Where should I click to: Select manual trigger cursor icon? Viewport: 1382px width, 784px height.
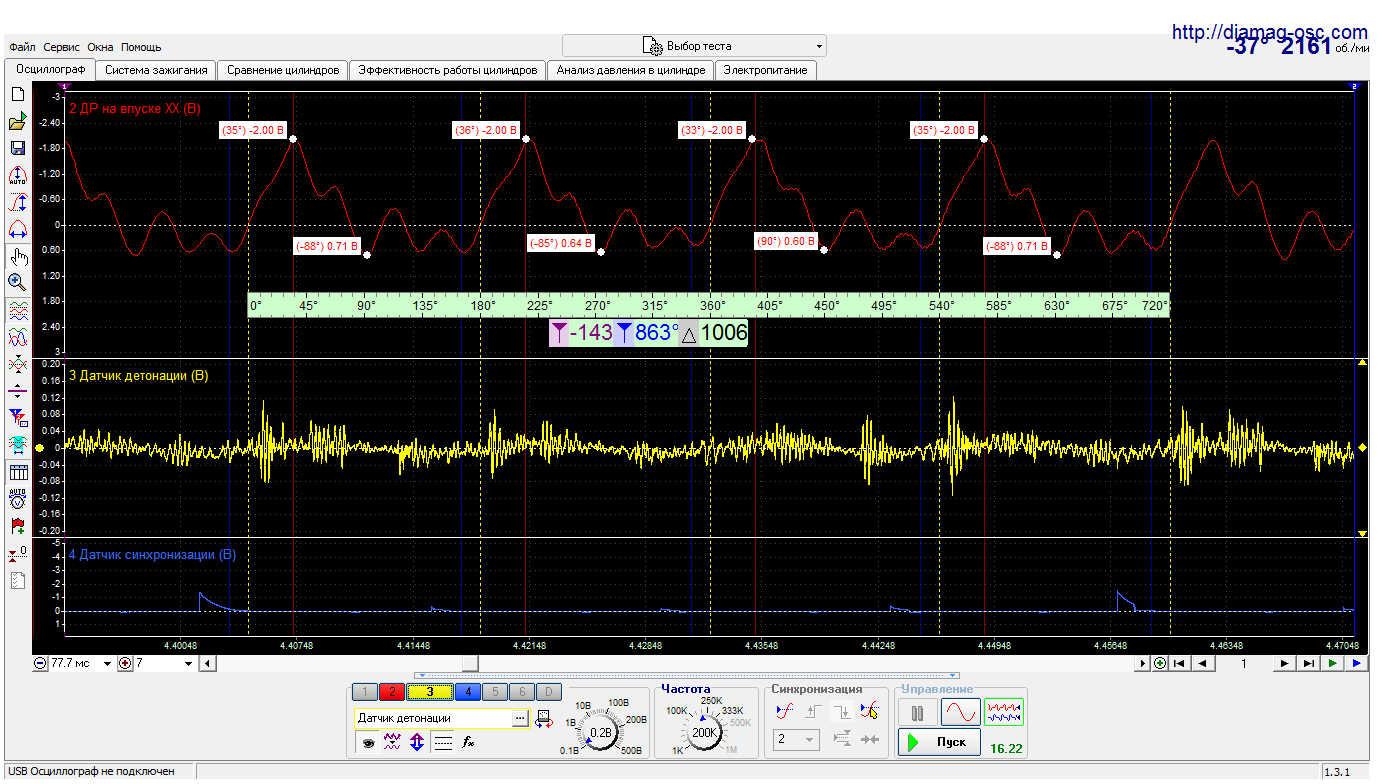(x=870, y=711)
